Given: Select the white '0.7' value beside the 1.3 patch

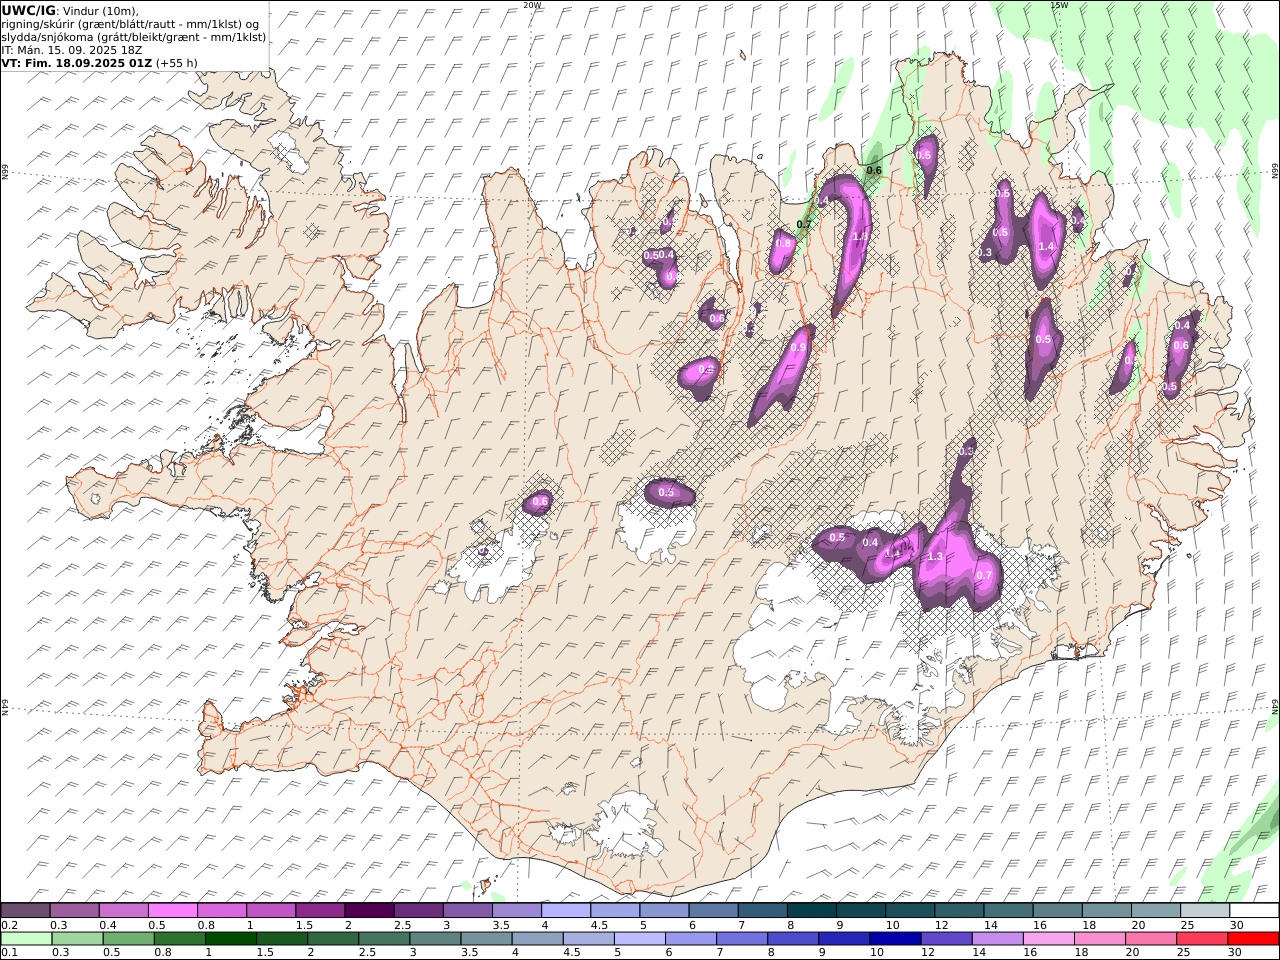Looking at the screenshot, I should tap(984, 575).
